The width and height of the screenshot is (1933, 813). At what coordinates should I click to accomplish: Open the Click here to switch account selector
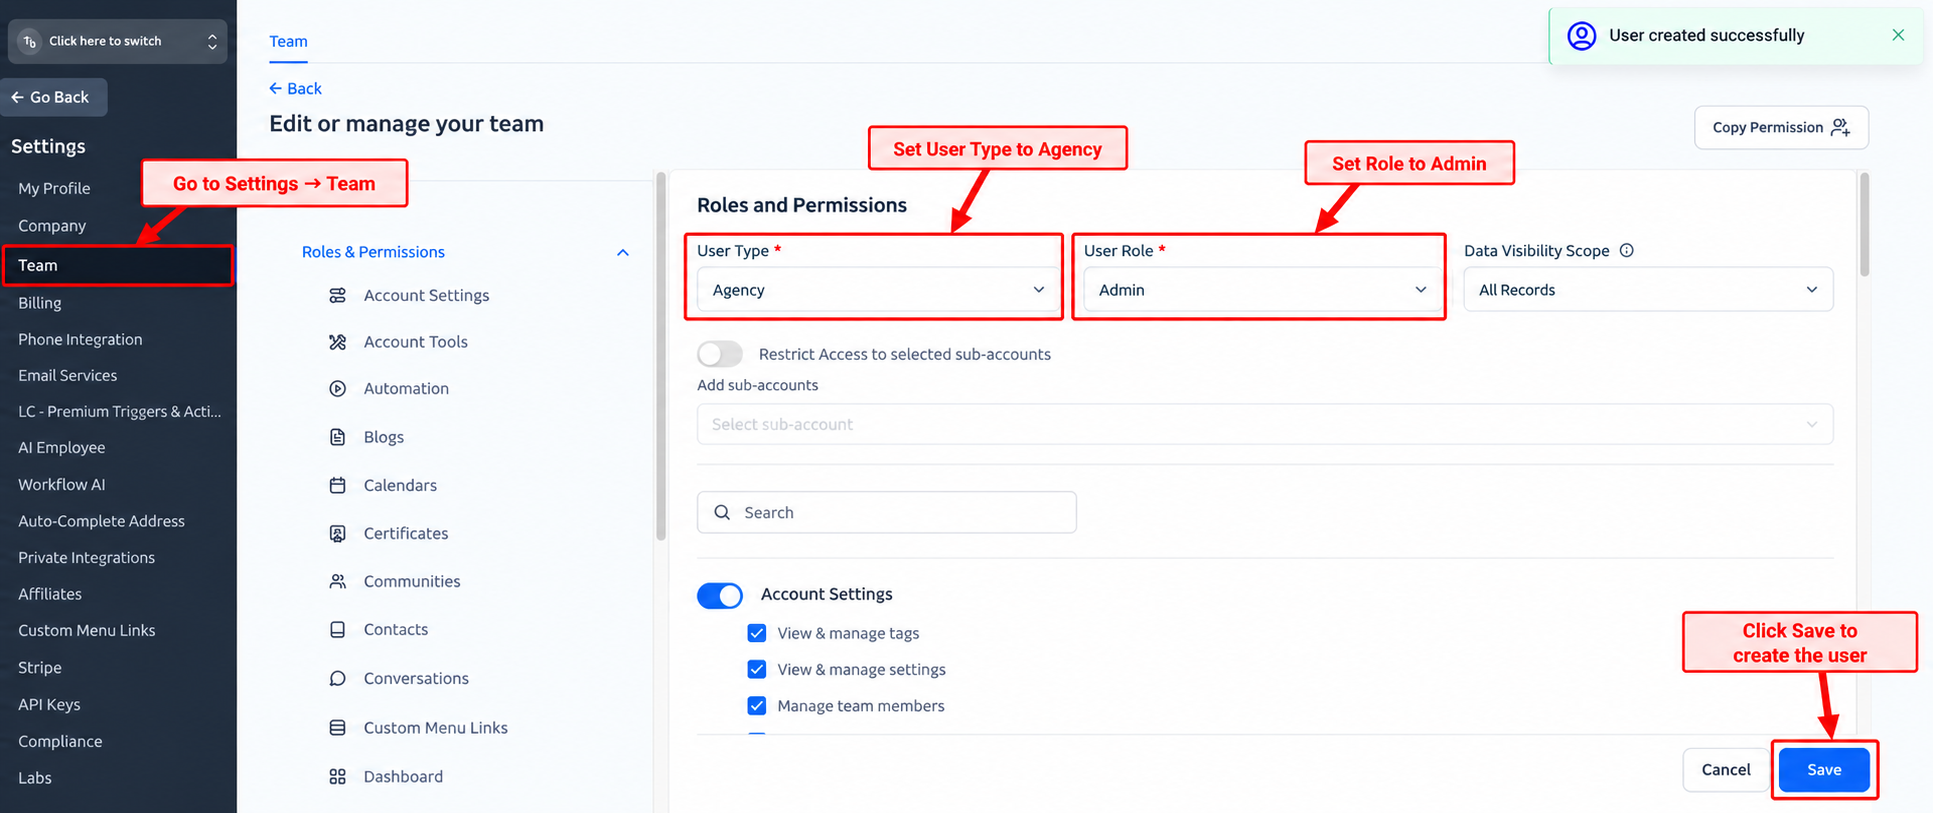tap(118, 41)
